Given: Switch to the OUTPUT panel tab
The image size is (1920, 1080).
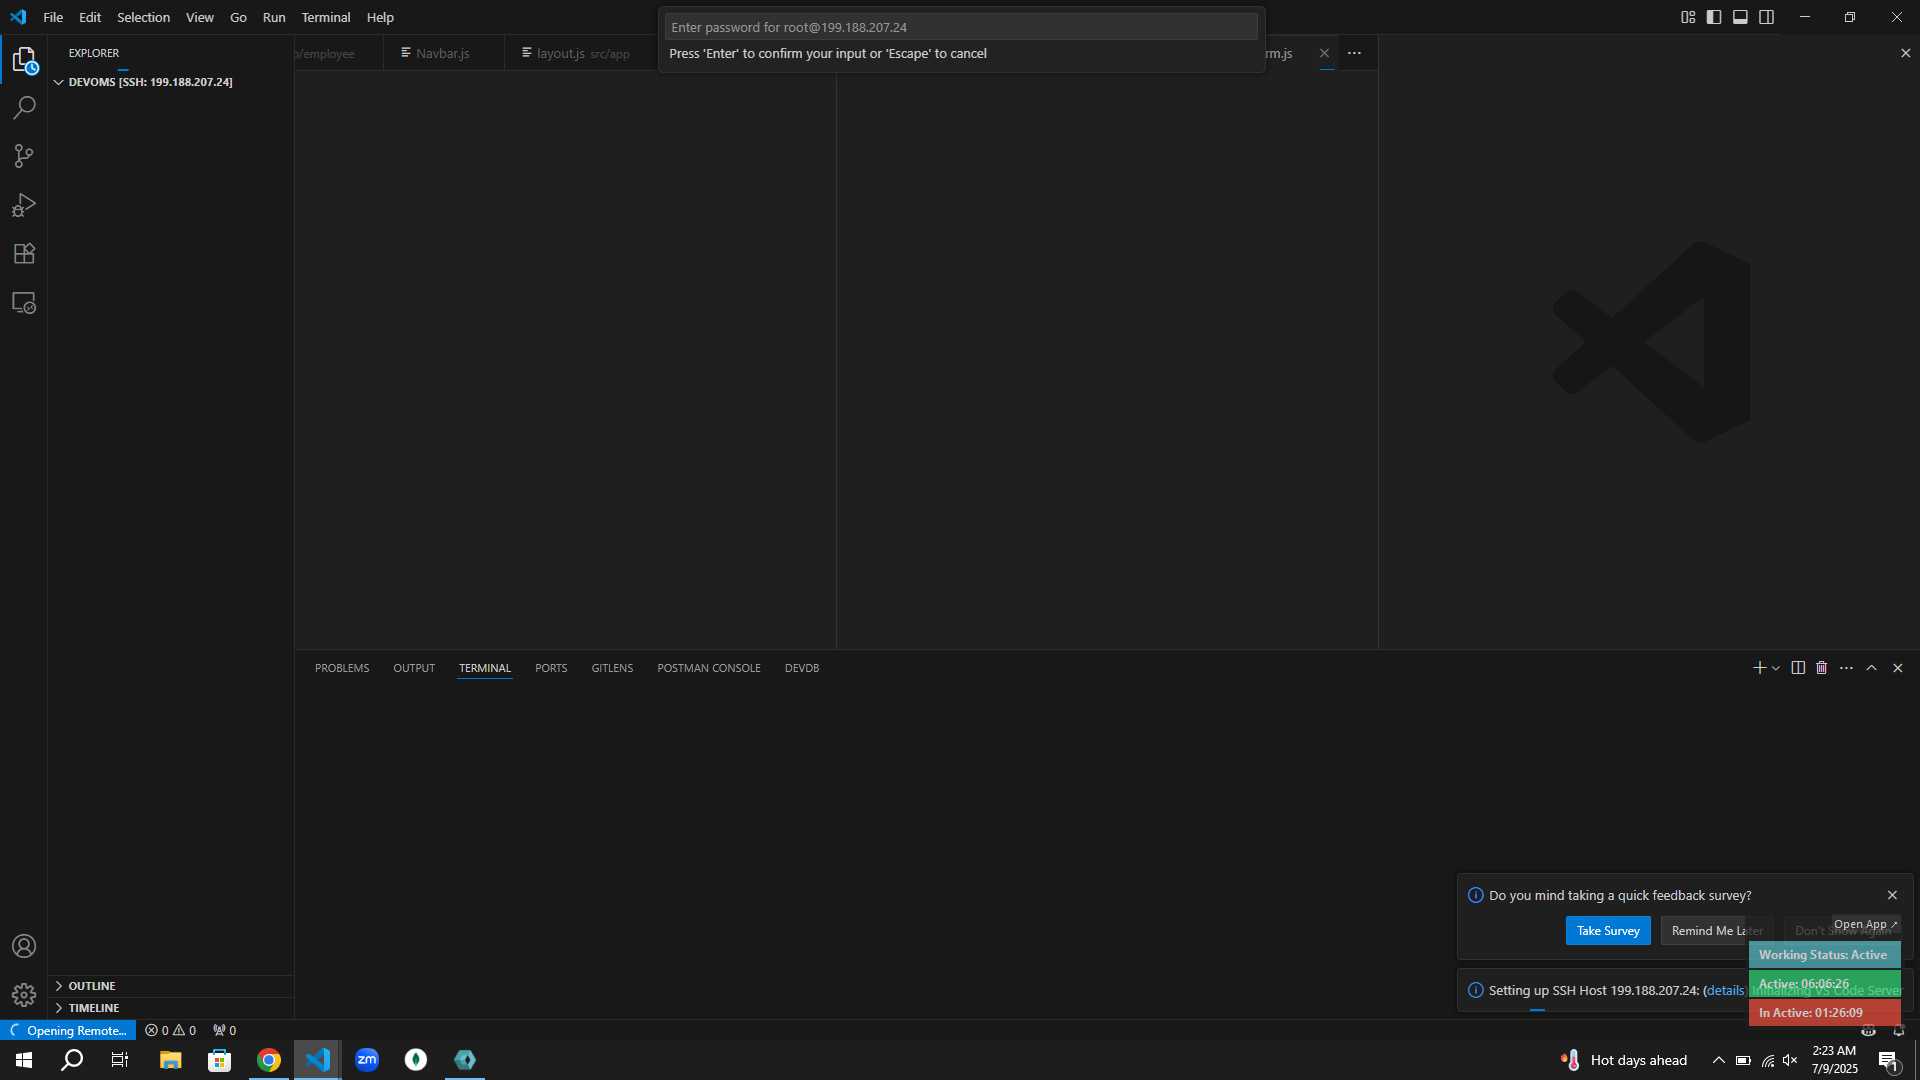Looking at the screenshot, I should (x=414, y=668).
